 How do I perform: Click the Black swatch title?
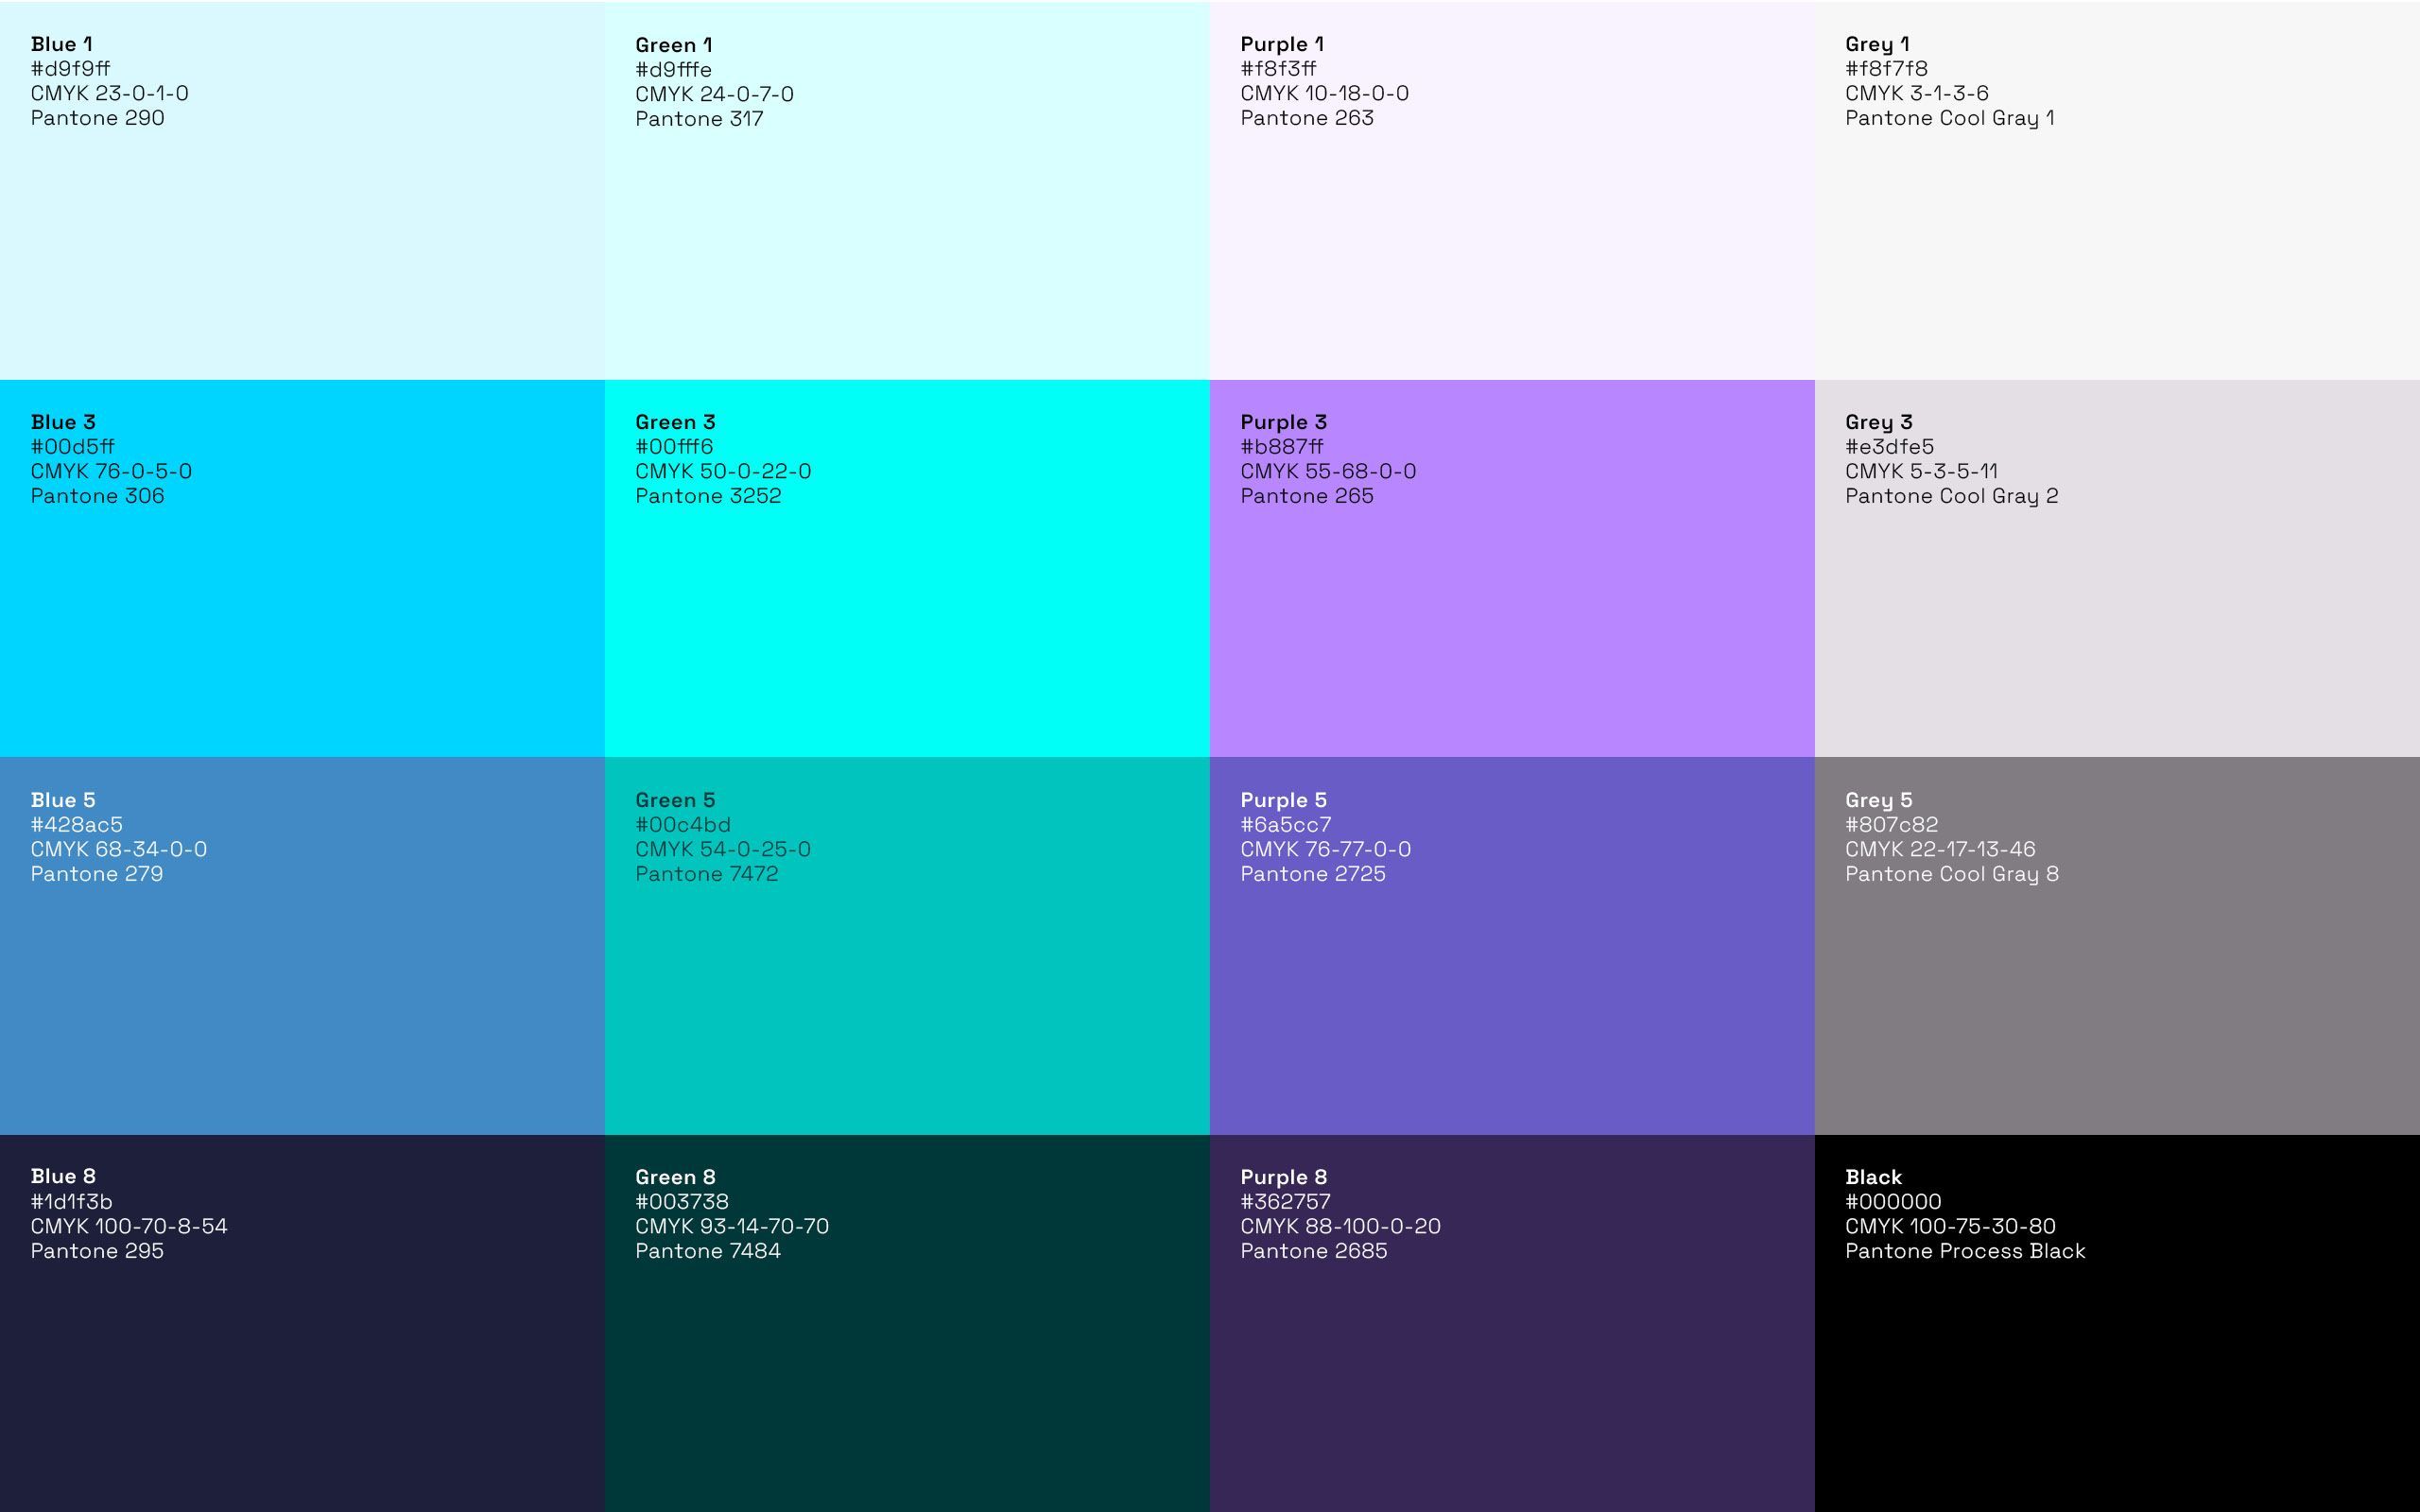click(x=1873, y=1177)
